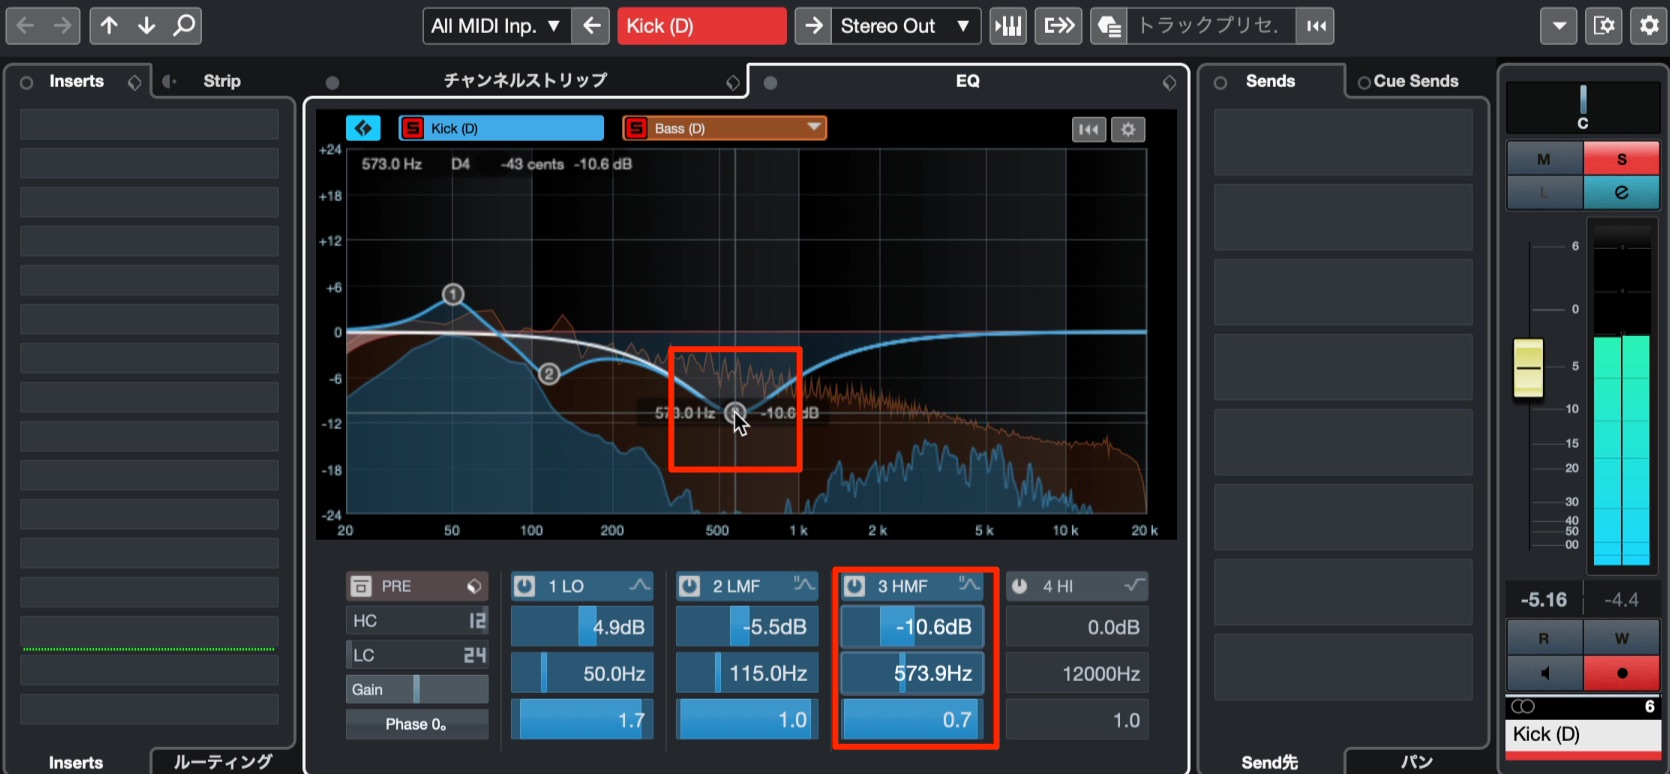Disable the 3 HMF band power
Image resolution: width=1670 pixels, height=774 pixels.
[855, 586]
